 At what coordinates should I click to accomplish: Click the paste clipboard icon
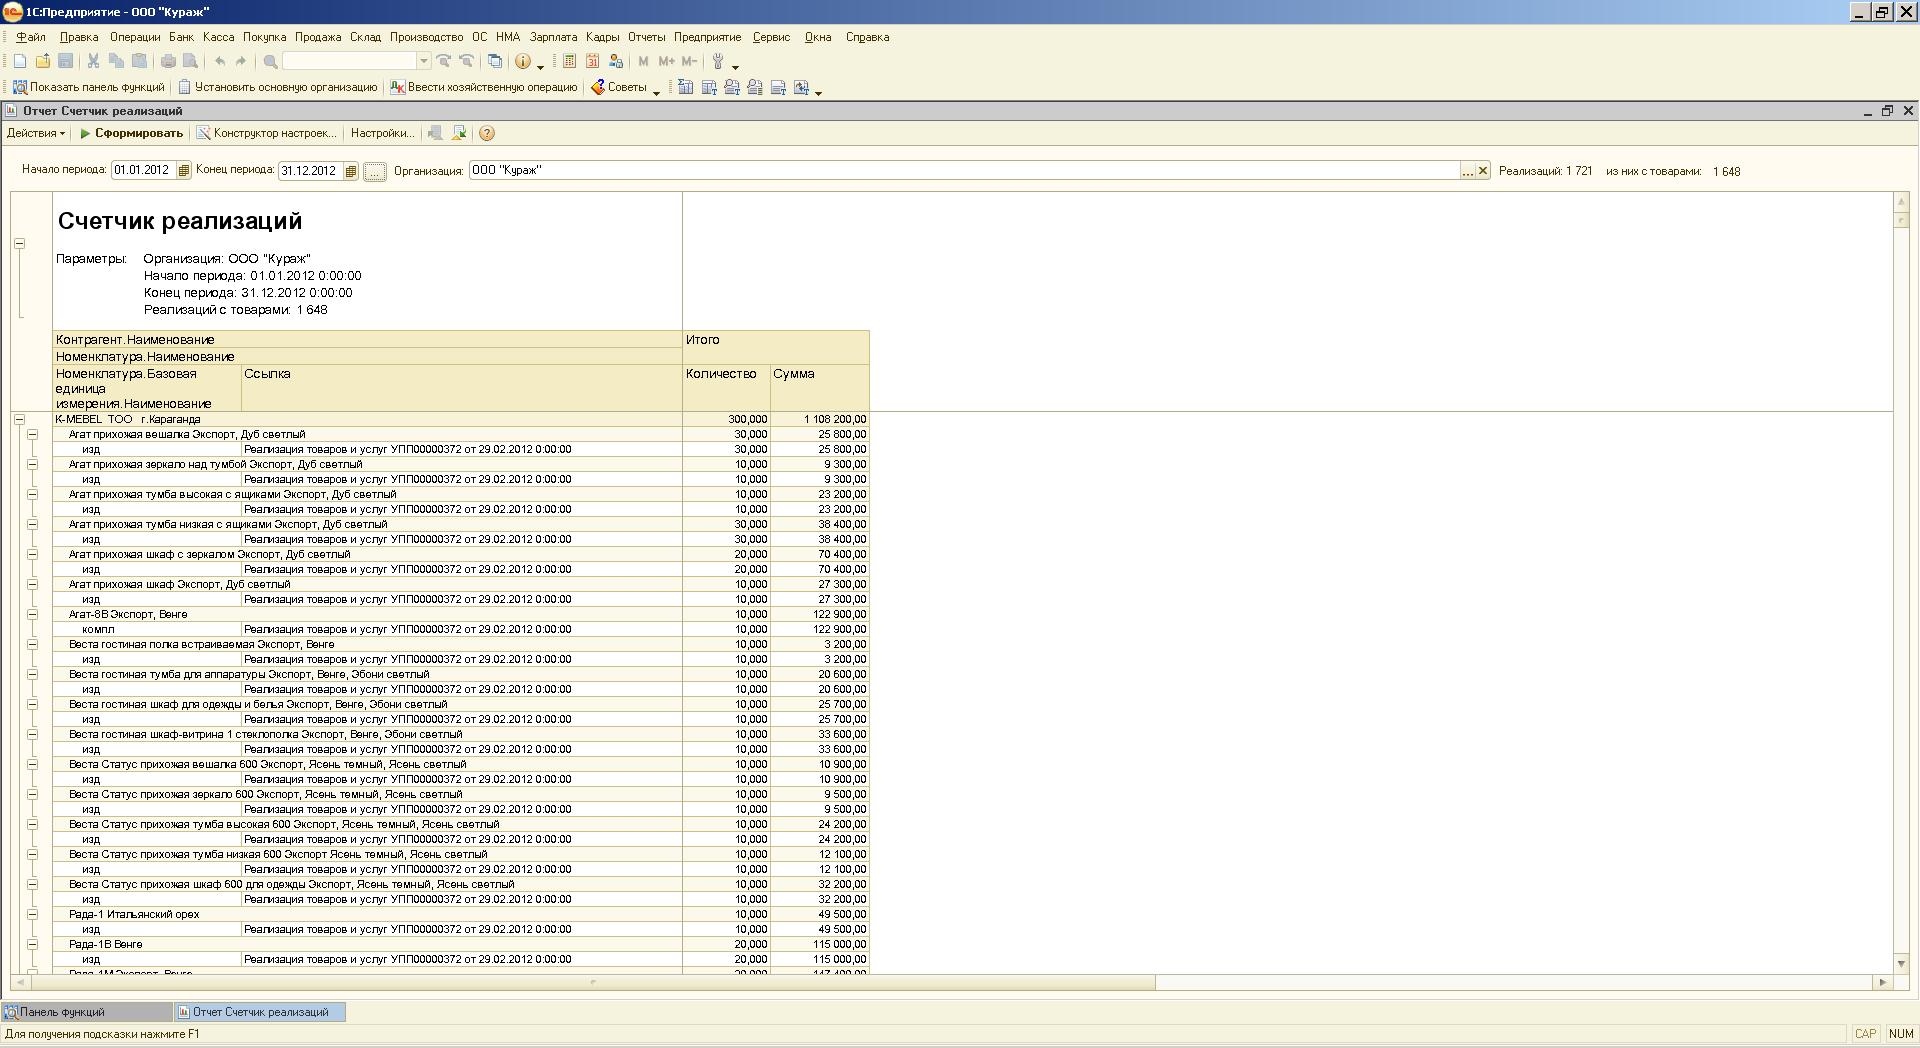139,61
